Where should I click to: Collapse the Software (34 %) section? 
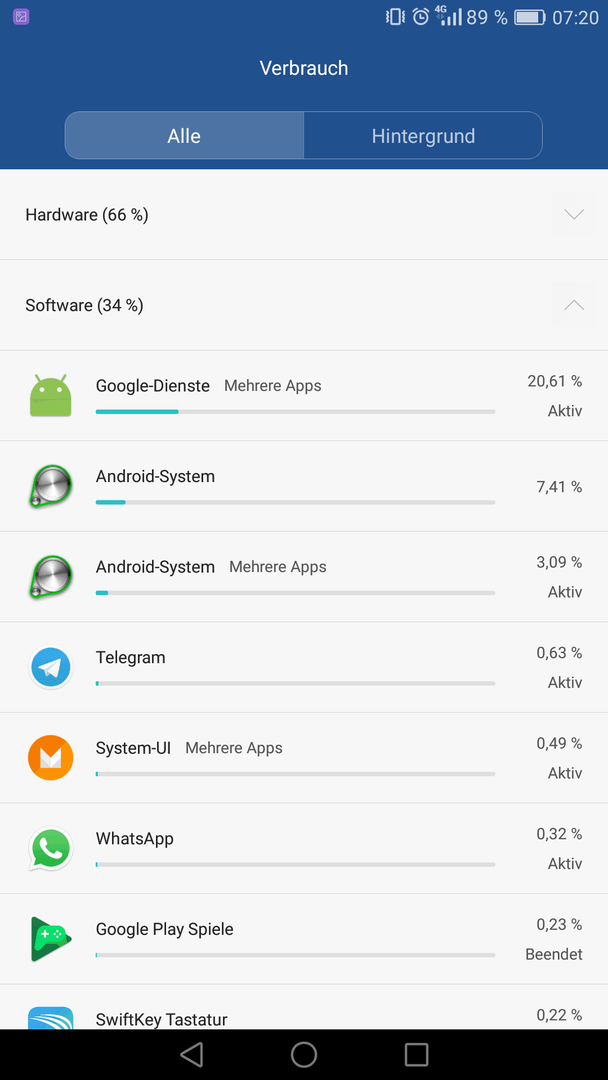tap(574, 304)
